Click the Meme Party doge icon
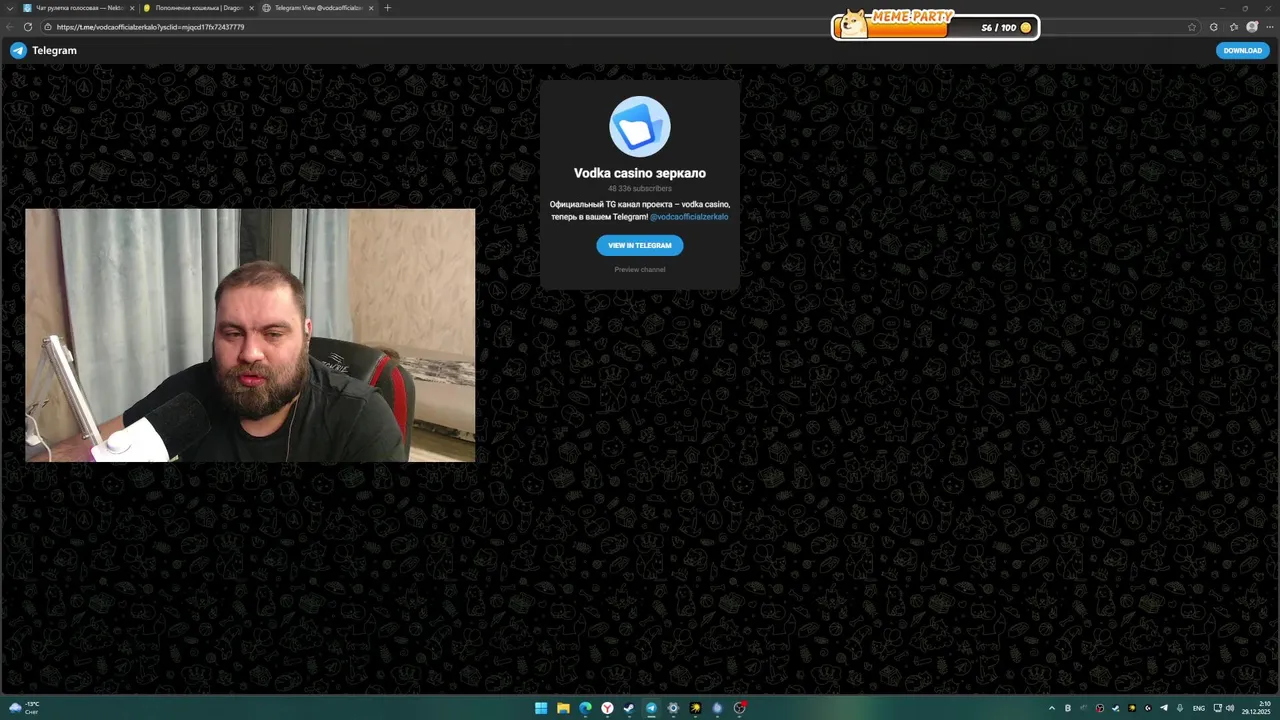This screenshot has width=1280, height=720. pos(852,24)
